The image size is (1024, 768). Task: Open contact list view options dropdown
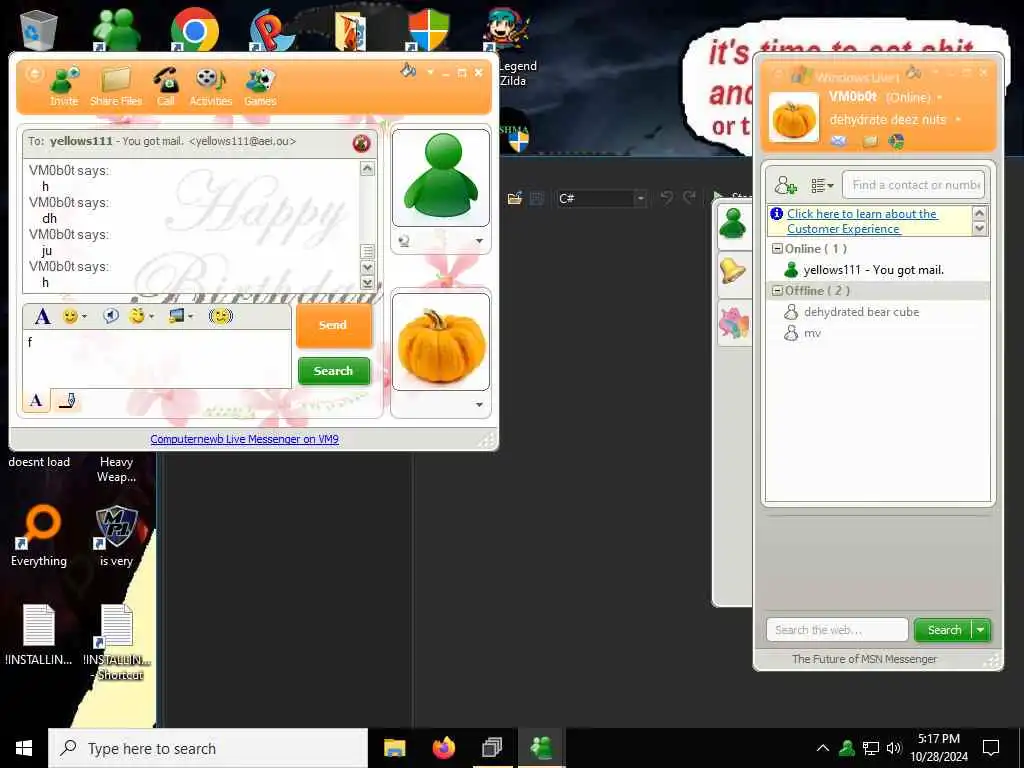tap(822, 185)
